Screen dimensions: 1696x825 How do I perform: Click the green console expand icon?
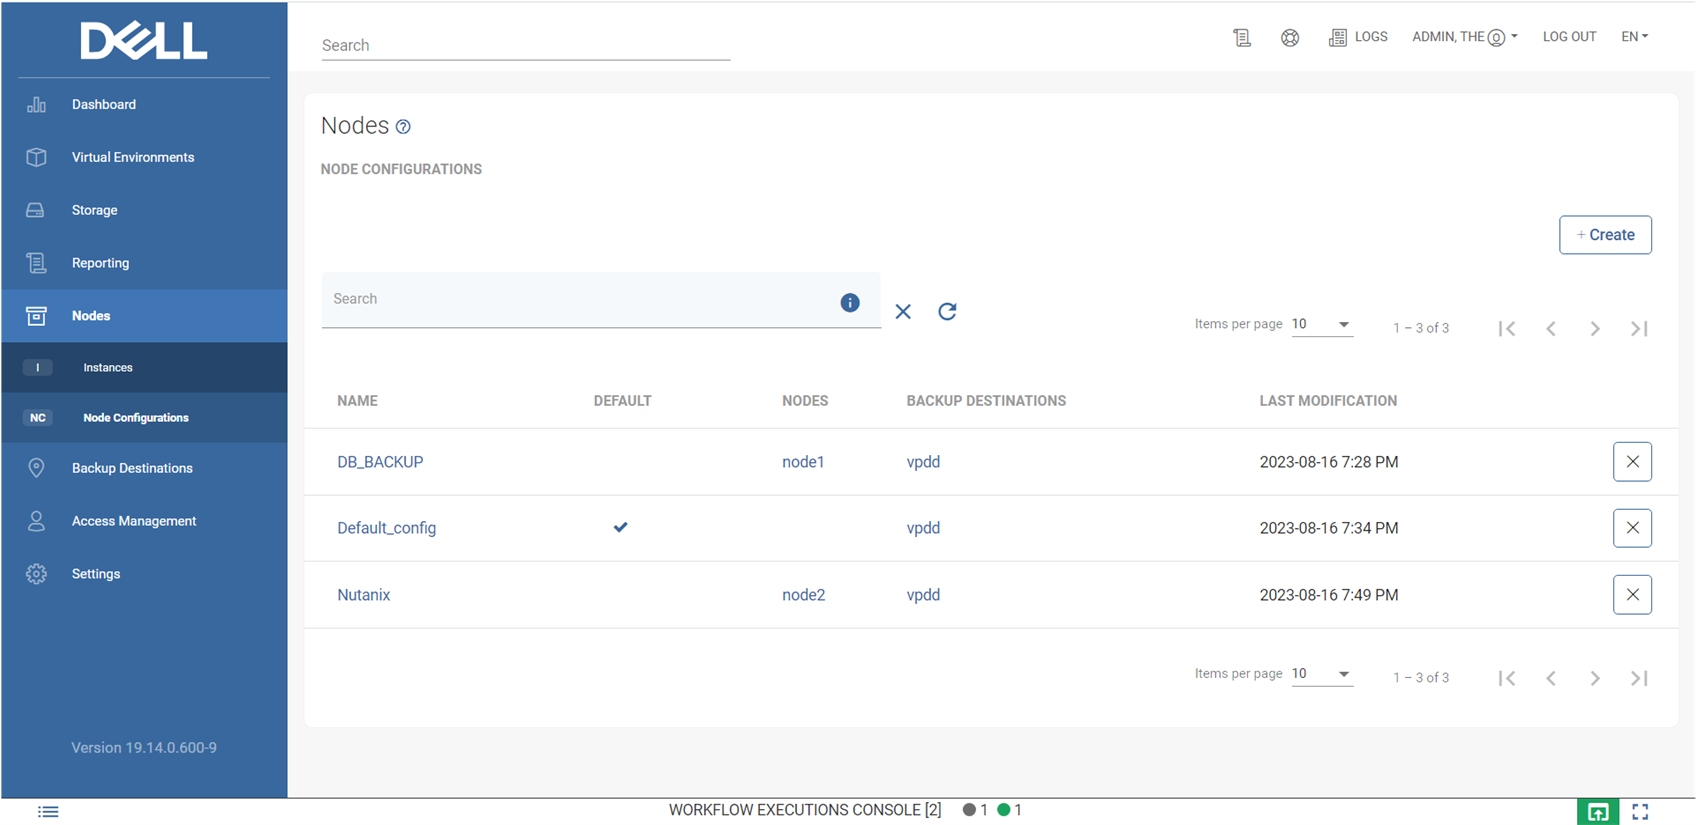(1598, 812)
